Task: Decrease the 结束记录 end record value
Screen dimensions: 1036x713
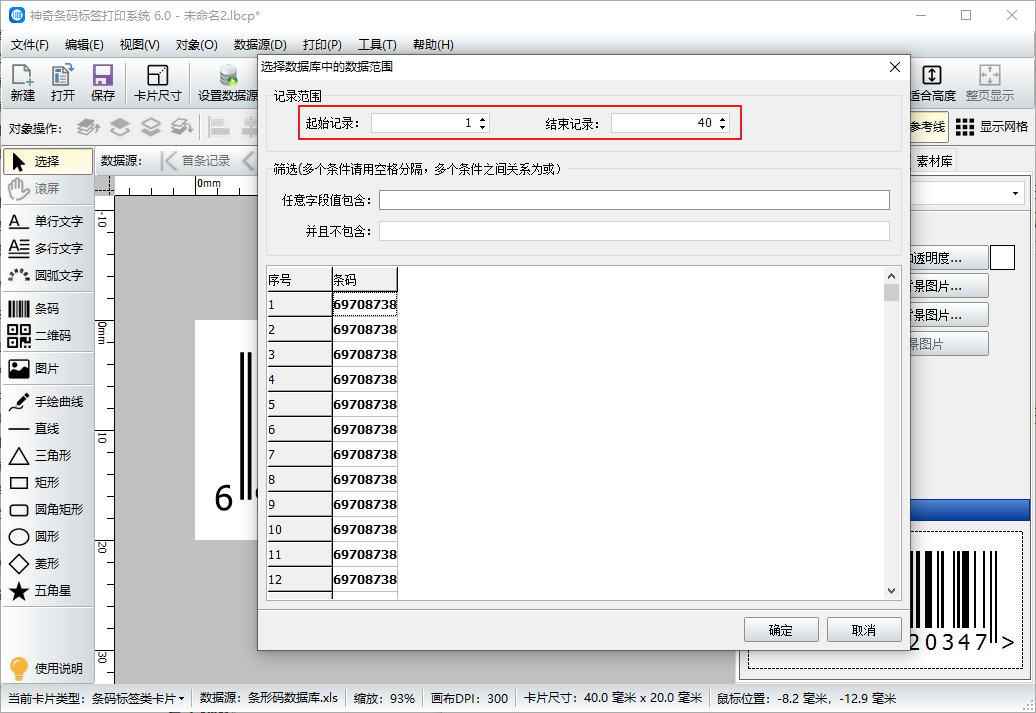Action: point(722,127)
